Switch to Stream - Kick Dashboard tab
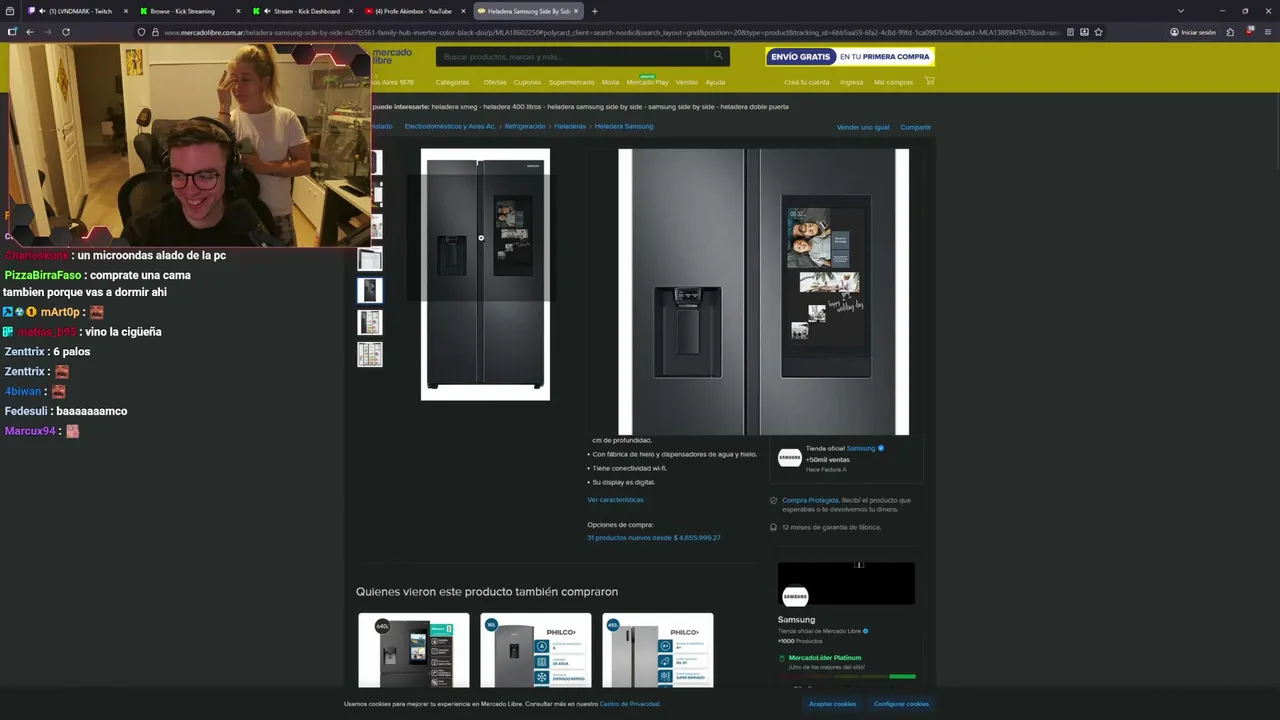 click(302, 11)
